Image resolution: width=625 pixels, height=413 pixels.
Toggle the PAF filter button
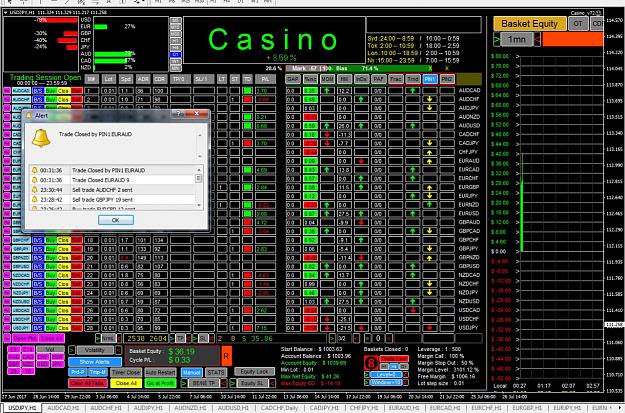coord(378,79)
